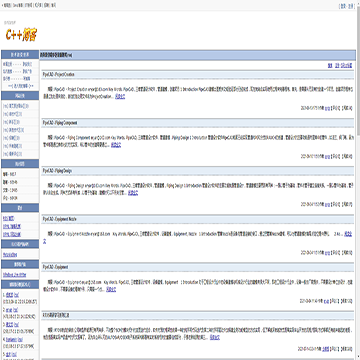Click 阅读全文 link in Piping Component summary
Viewport: 360px width, 360px height.
(x=116, y=145)
